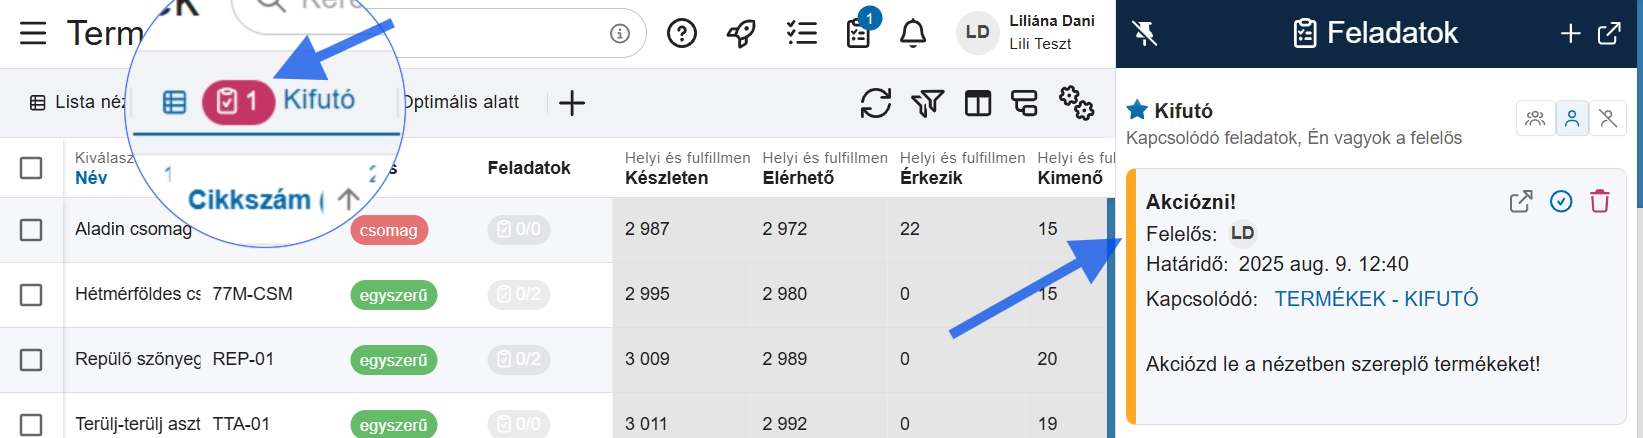Screen dimensions: 1643x438
Task: Open the table settings gears icon
Action: pos(1076,103)
